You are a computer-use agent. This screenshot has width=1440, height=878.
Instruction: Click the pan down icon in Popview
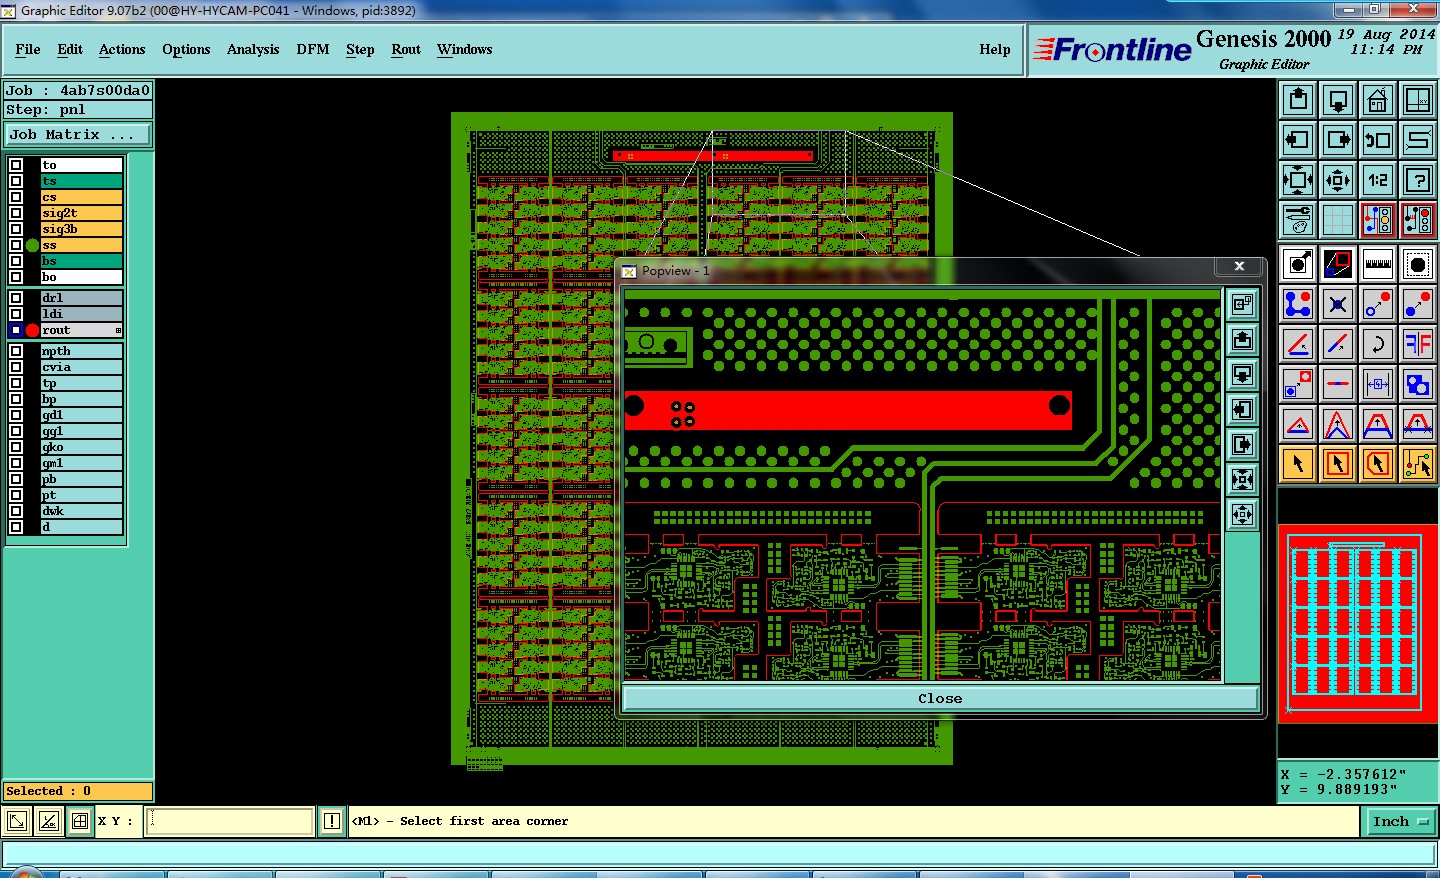coord(1242,375)
